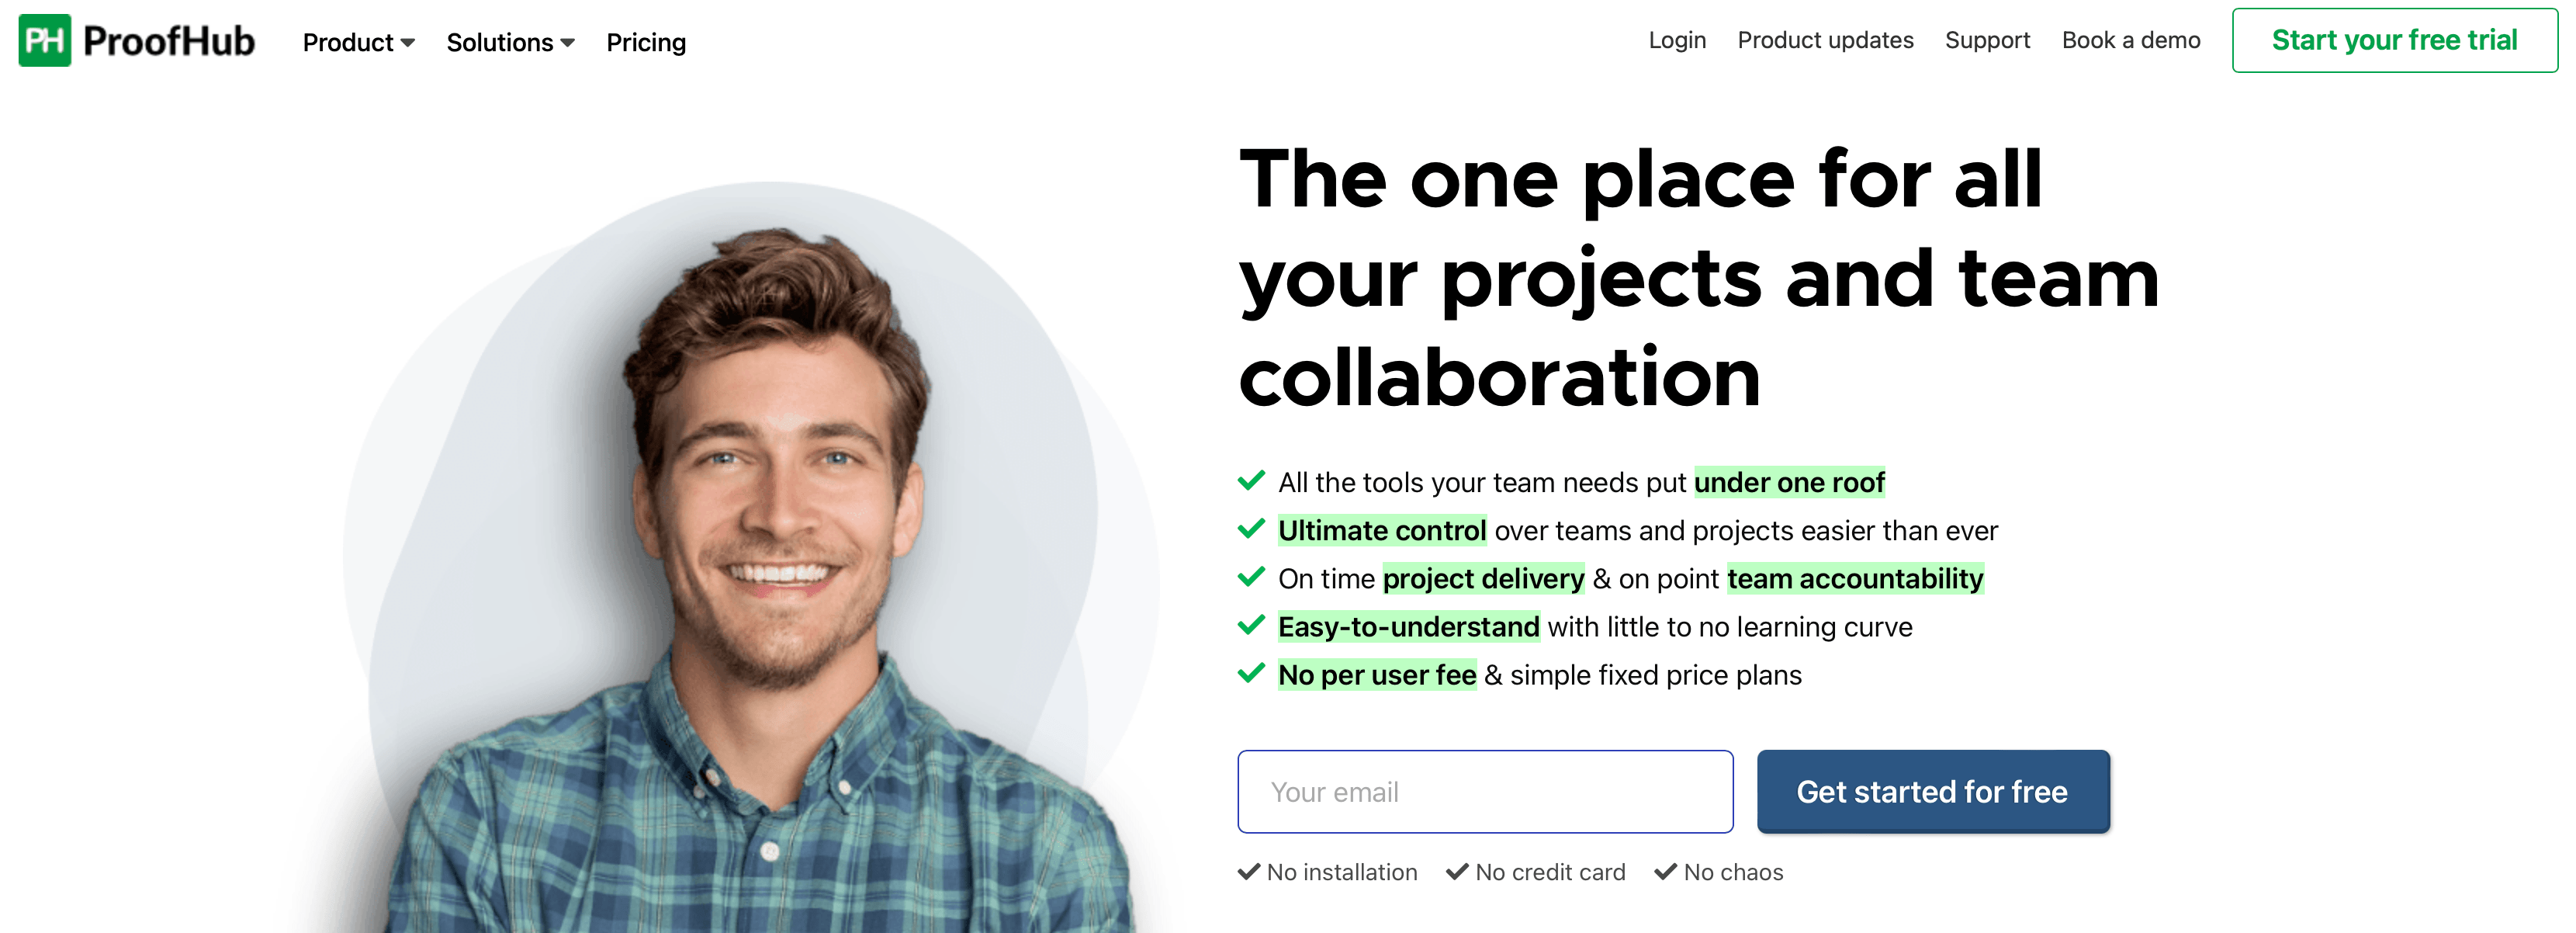
Task: Expand the Solutions dropdown menu
Action: click(506, 43)
